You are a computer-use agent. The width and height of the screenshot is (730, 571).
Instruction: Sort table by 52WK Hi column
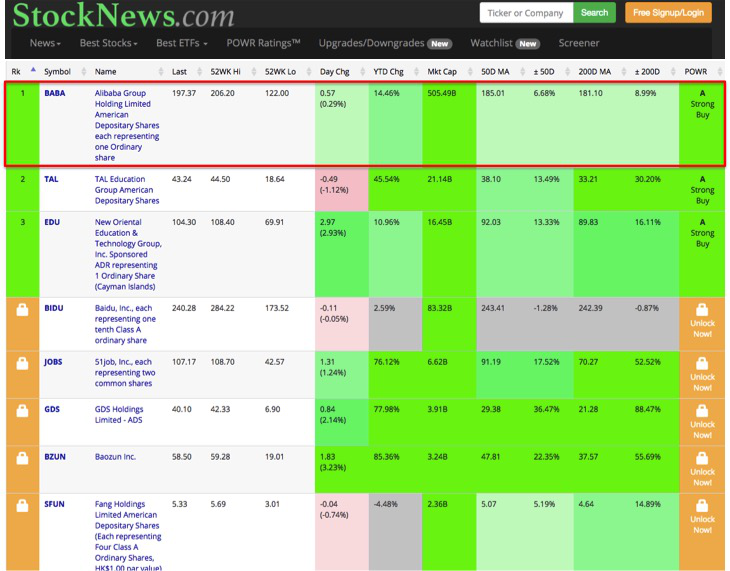click(233, 71)
